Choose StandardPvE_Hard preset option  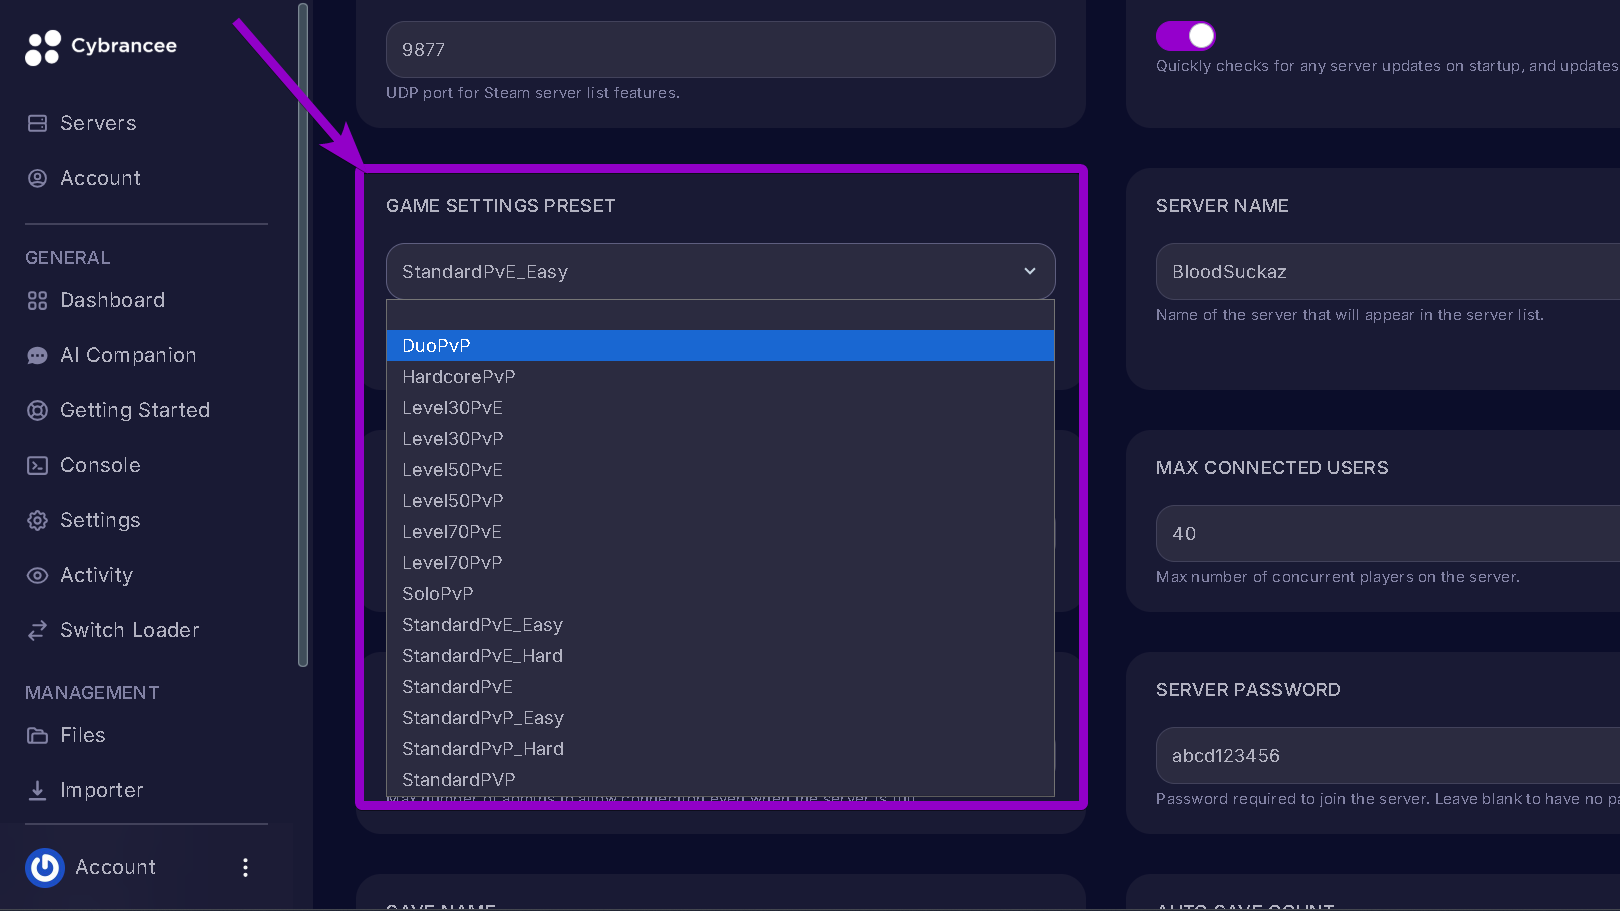pos(483,655)
